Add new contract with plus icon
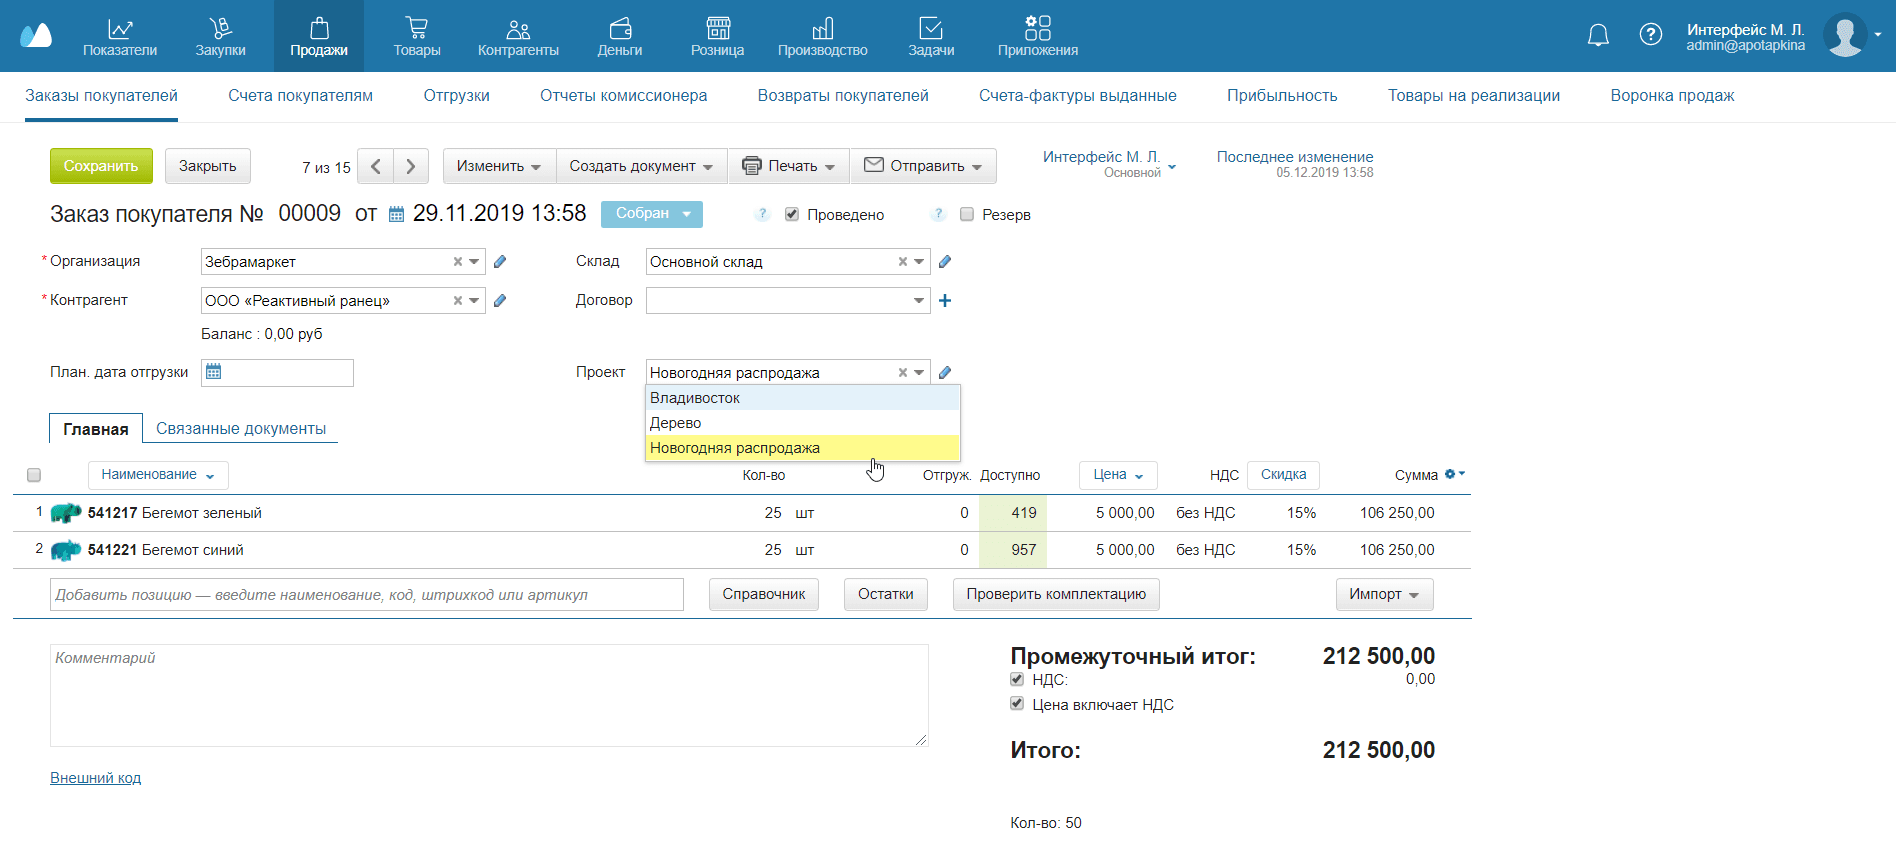The image size is (1896, 859). point(945,301)
